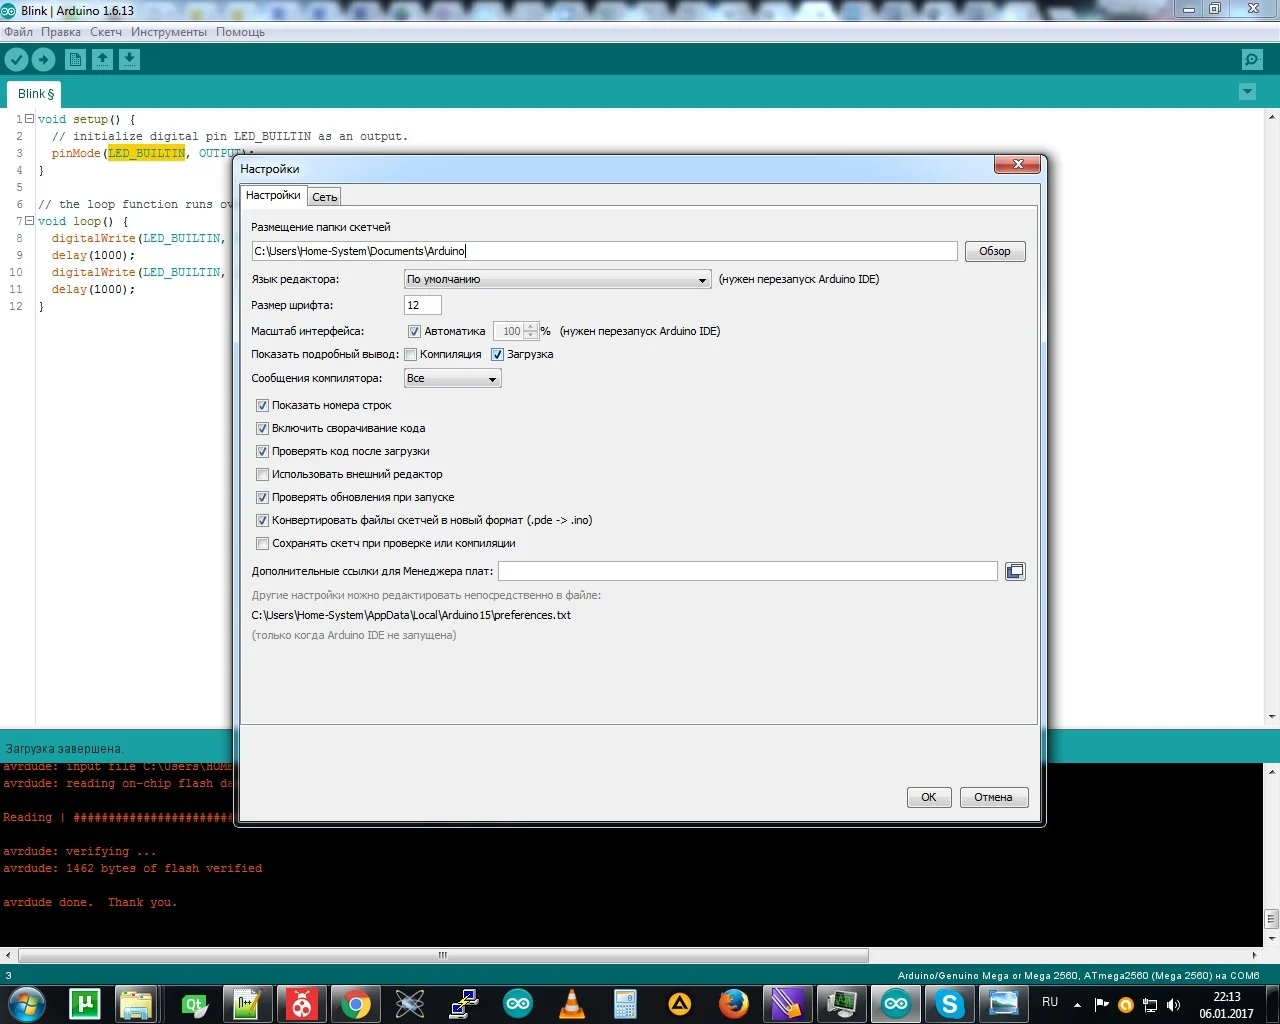1280x1024 pixels.
Task: Open Notepad++ from the taskbar
Action: coord(247,1004)
